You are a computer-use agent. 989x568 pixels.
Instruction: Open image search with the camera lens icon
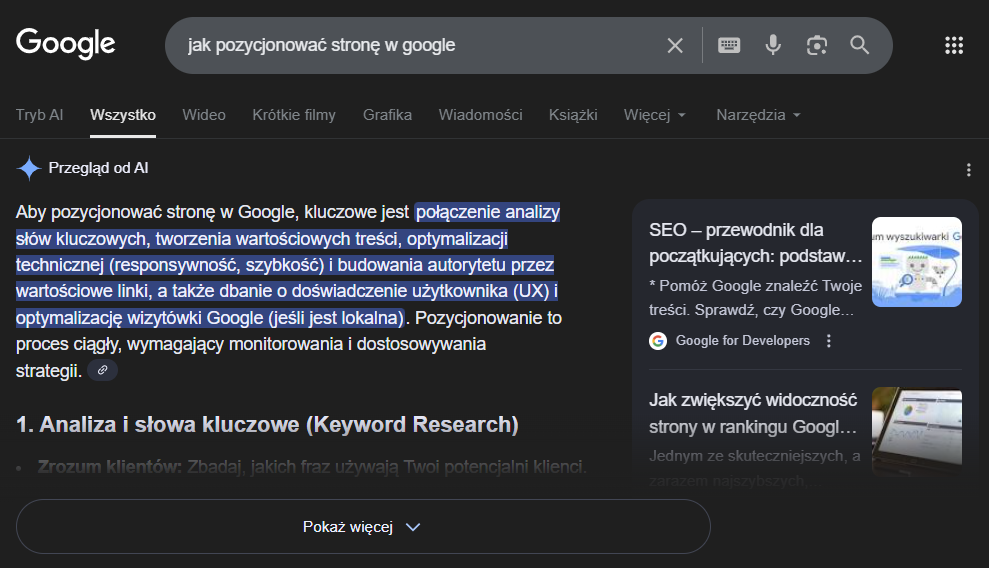click(817, 45)
